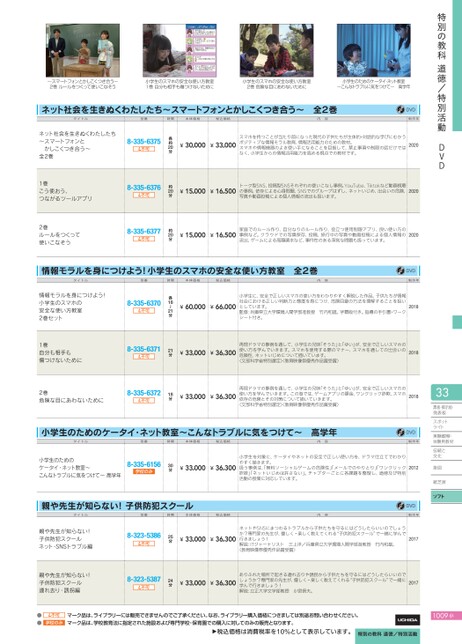This screenshot has width=462, height=644.
Task: Click the green 特別の教科 道徳/特別活動 footer label
Action: (387, 634)
